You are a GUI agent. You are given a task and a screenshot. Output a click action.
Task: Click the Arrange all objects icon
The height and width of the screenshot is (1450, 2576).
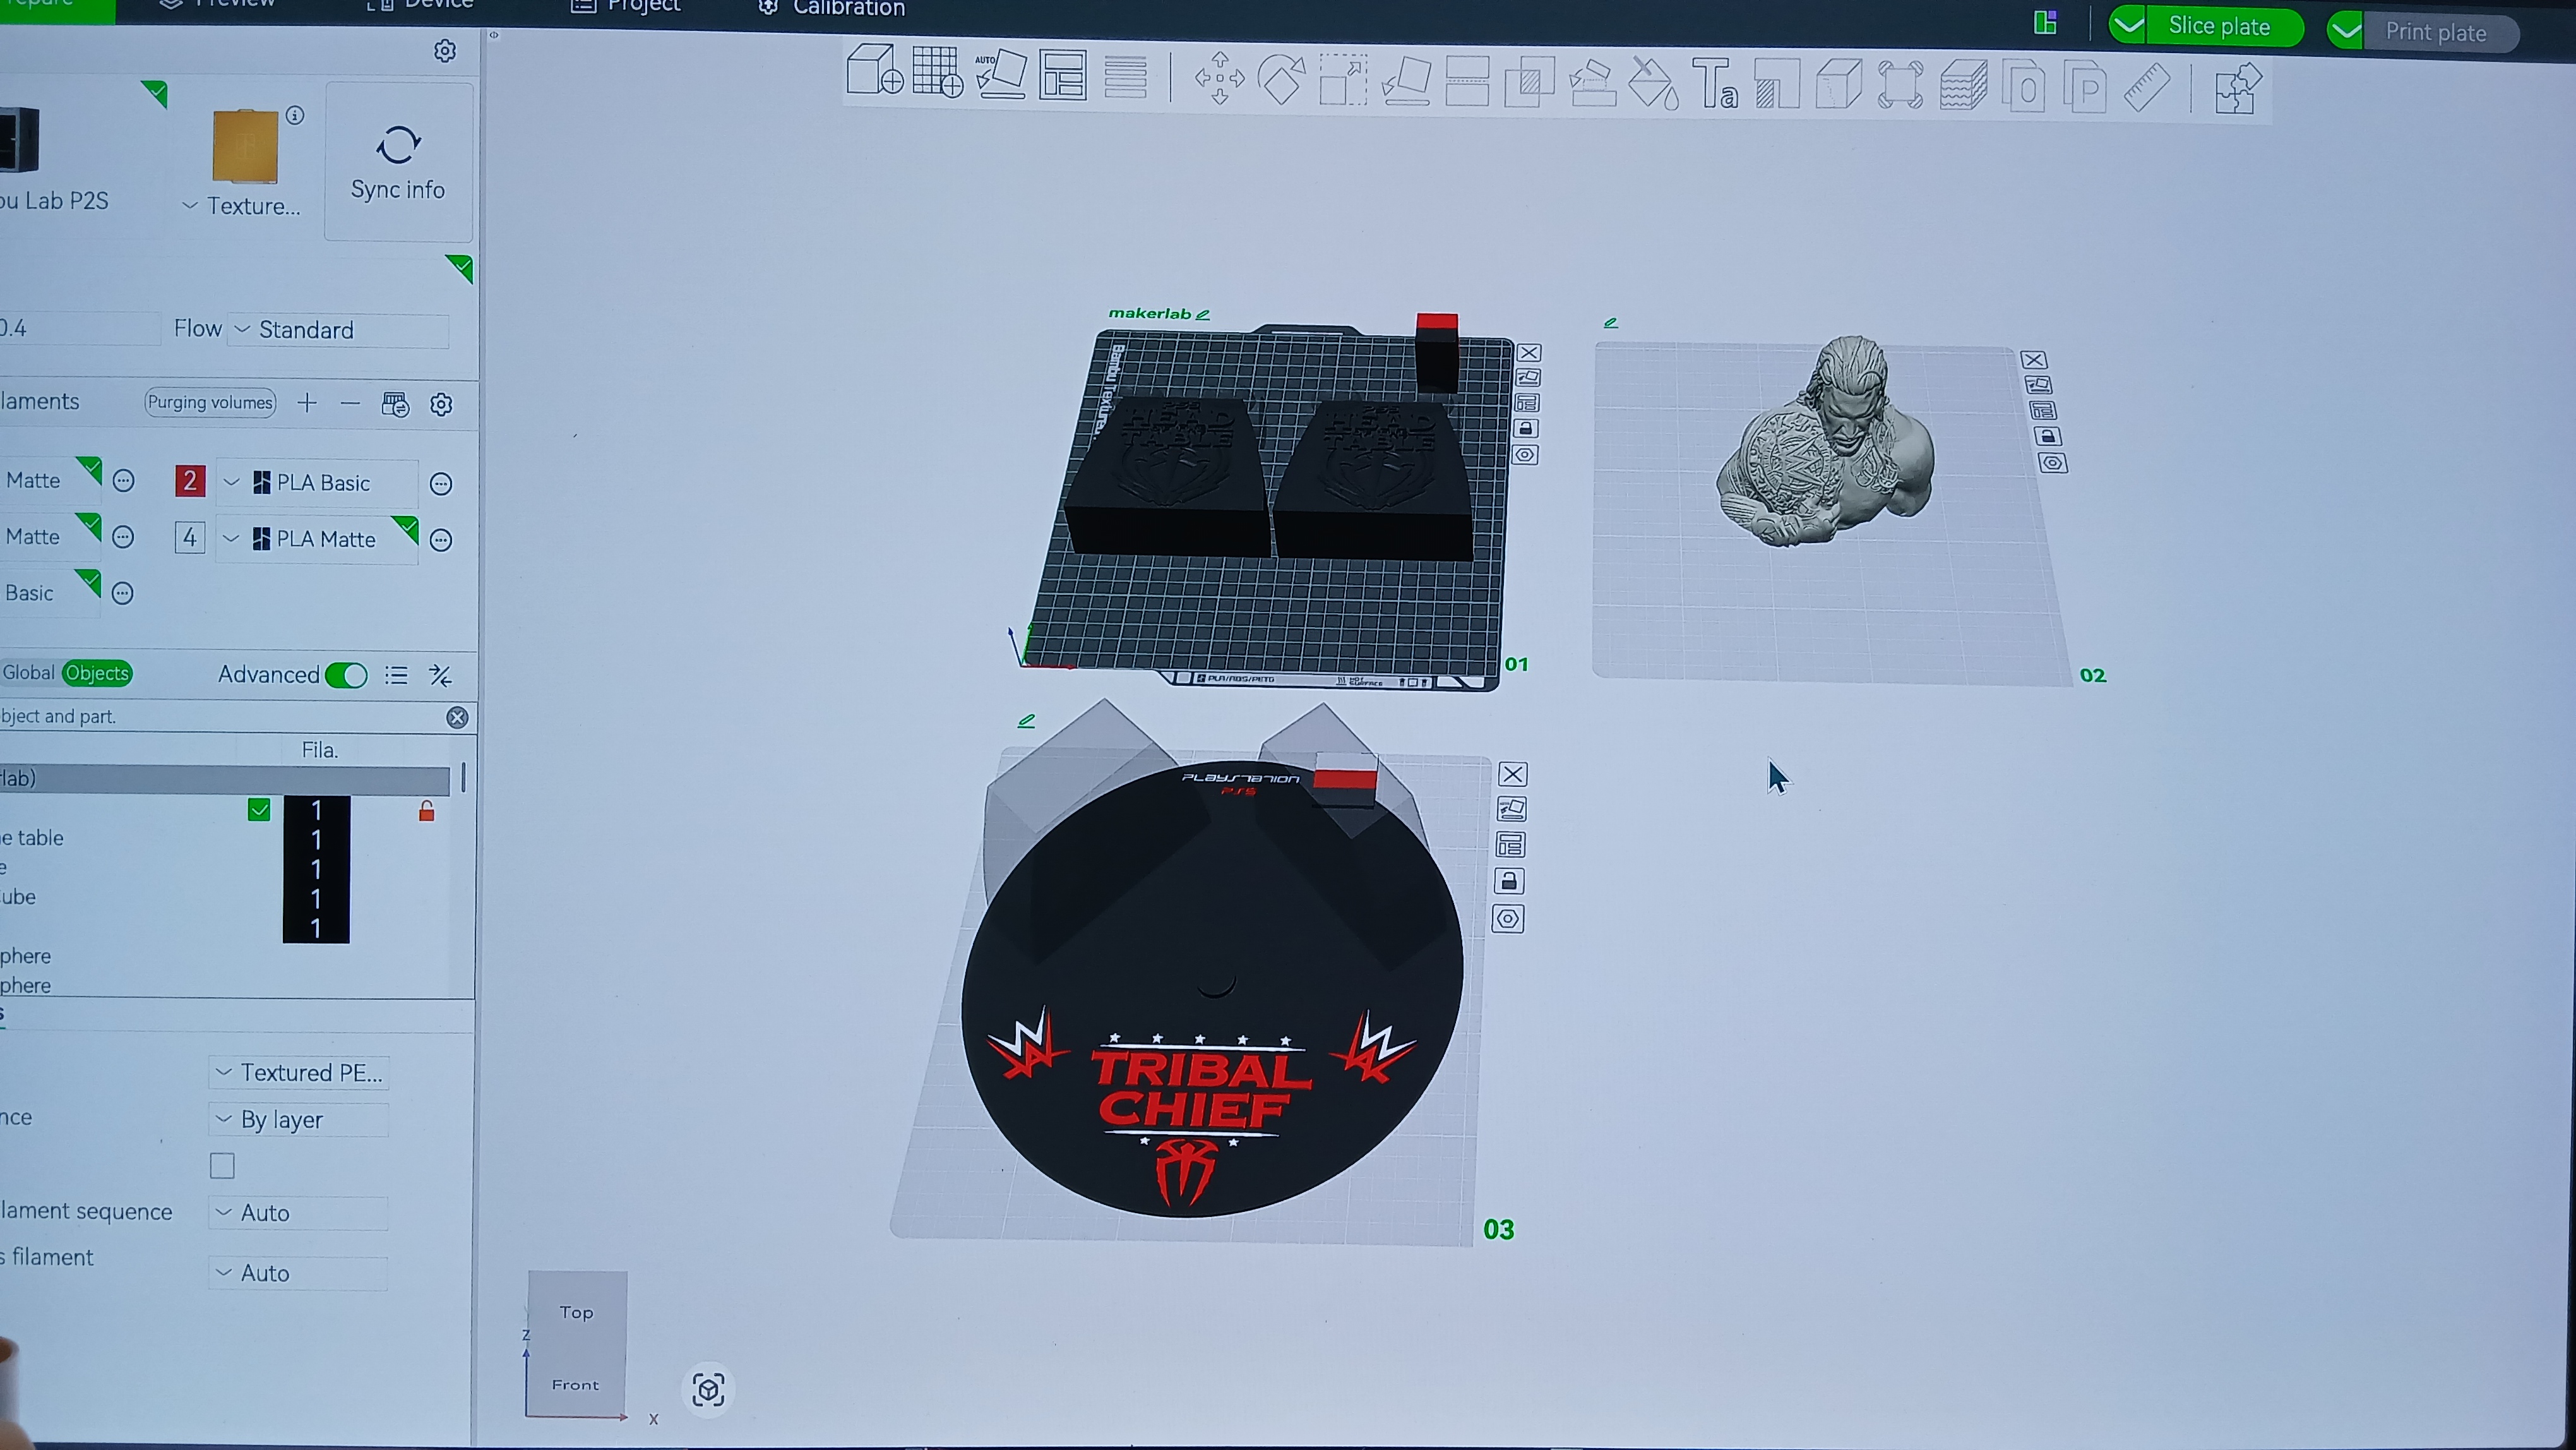tap(1062, 75)
